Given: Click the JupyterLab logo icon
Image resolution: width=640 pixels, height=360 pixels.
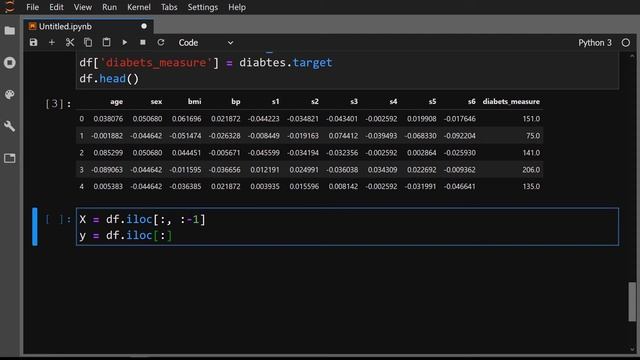Looking at the screenshot, I should [9, 7].
